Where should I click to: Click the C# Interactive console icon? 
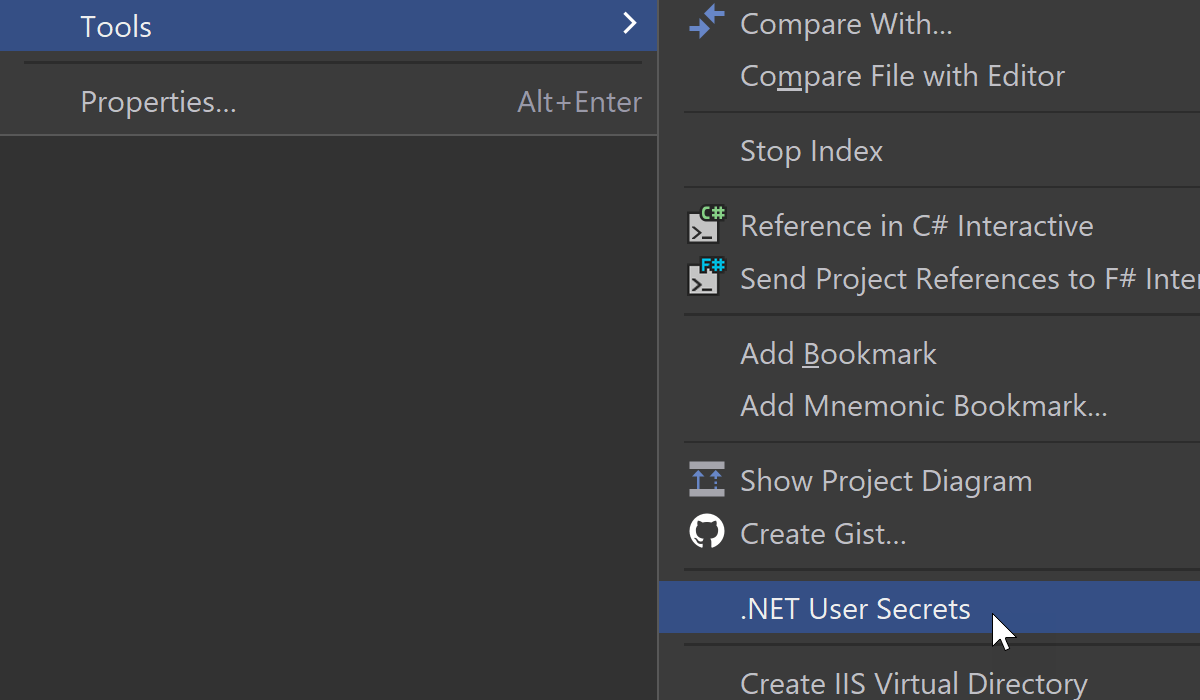[707, 225]
